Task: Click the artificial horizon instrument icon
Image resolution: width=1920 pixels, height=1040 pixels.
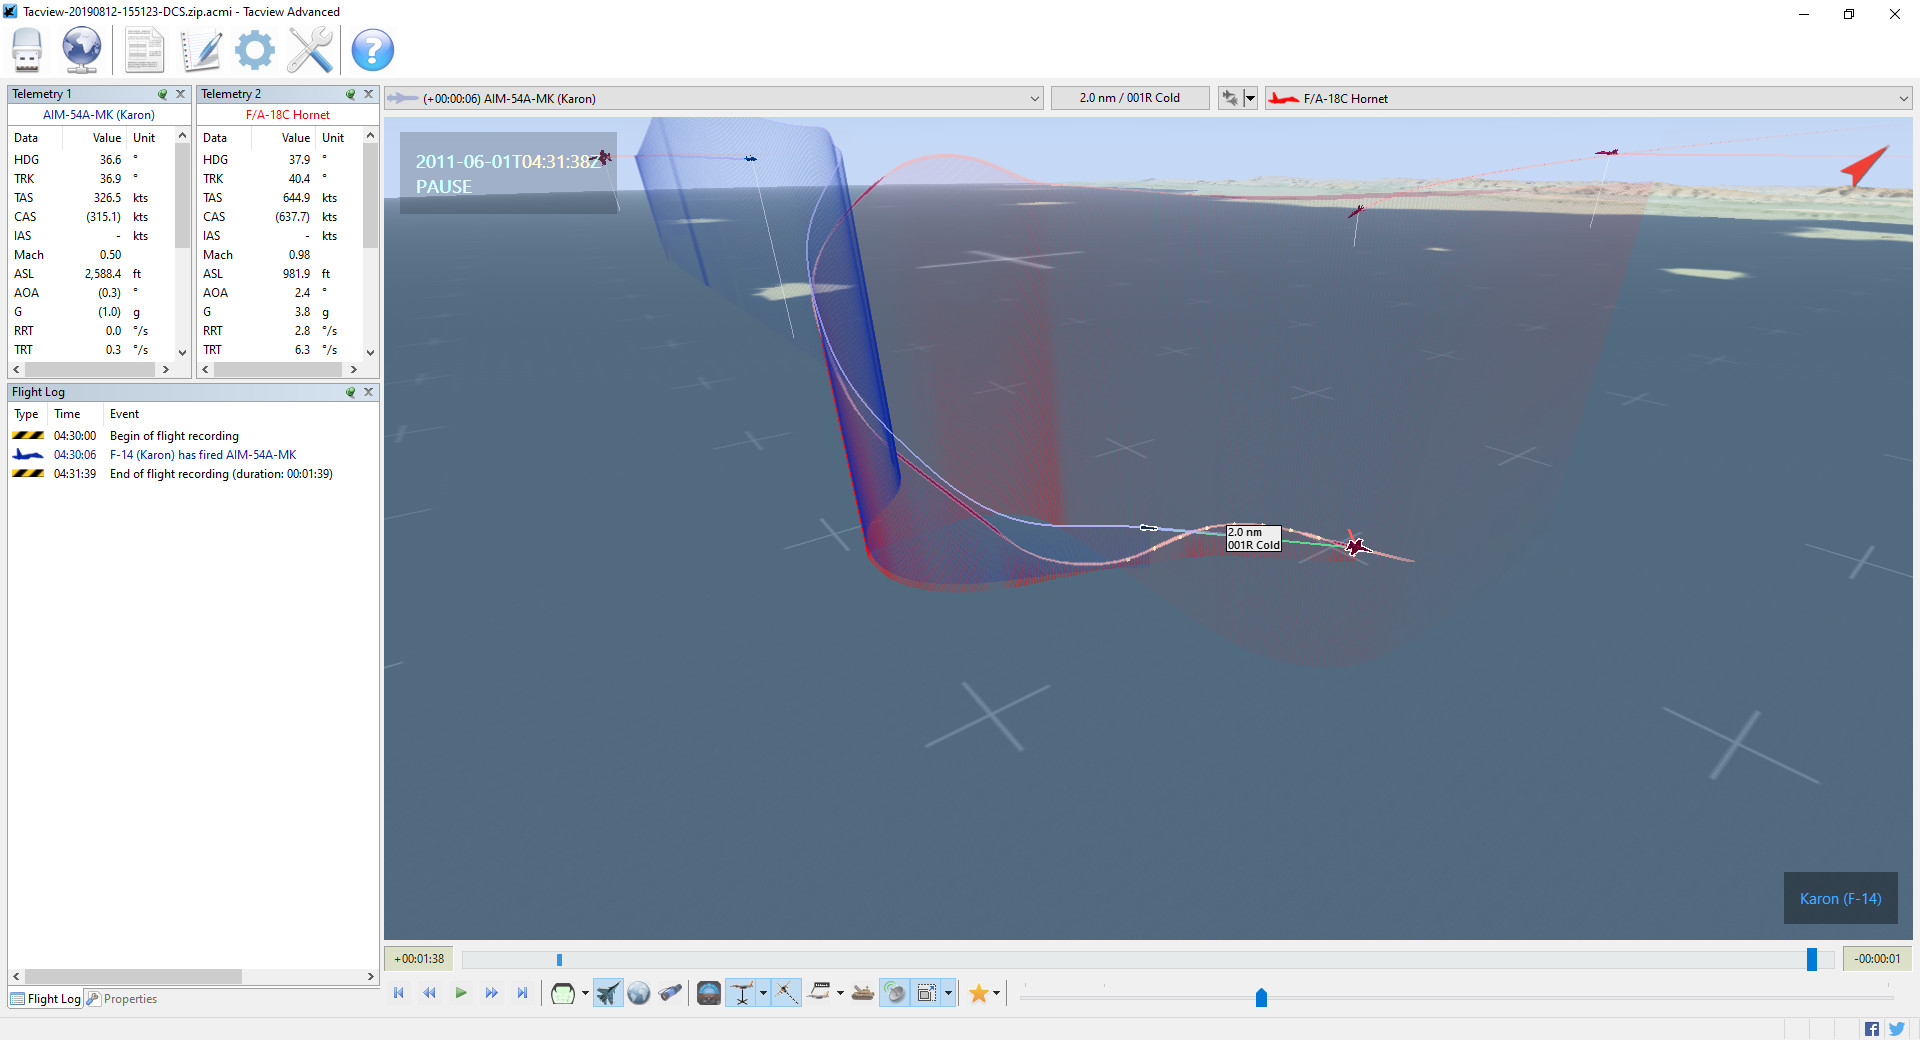Action: pyautogui.click(x=708, y=993)
